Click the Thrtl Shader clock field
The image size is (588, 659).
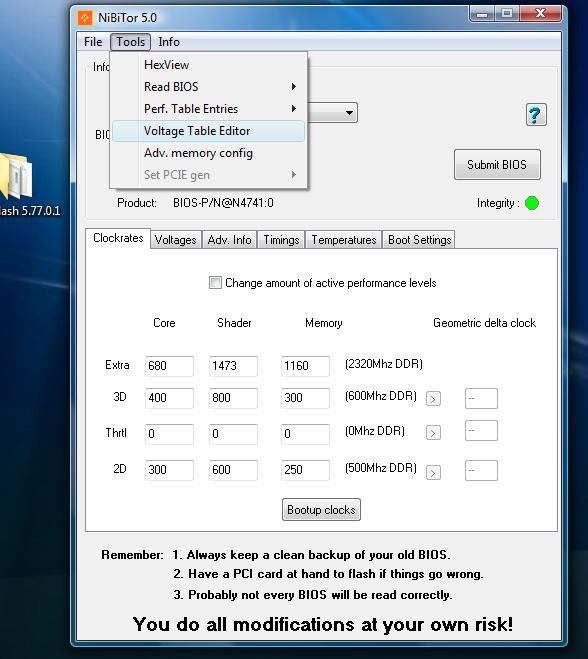pos(233,433)
